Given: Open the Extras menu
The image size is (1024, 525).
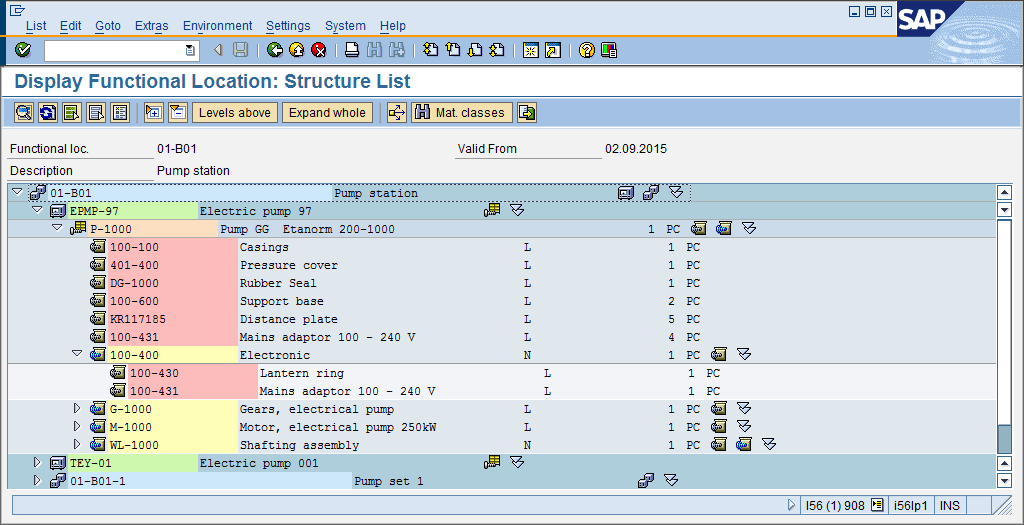Looking at the screenshot, I should (x=152, y=25).
